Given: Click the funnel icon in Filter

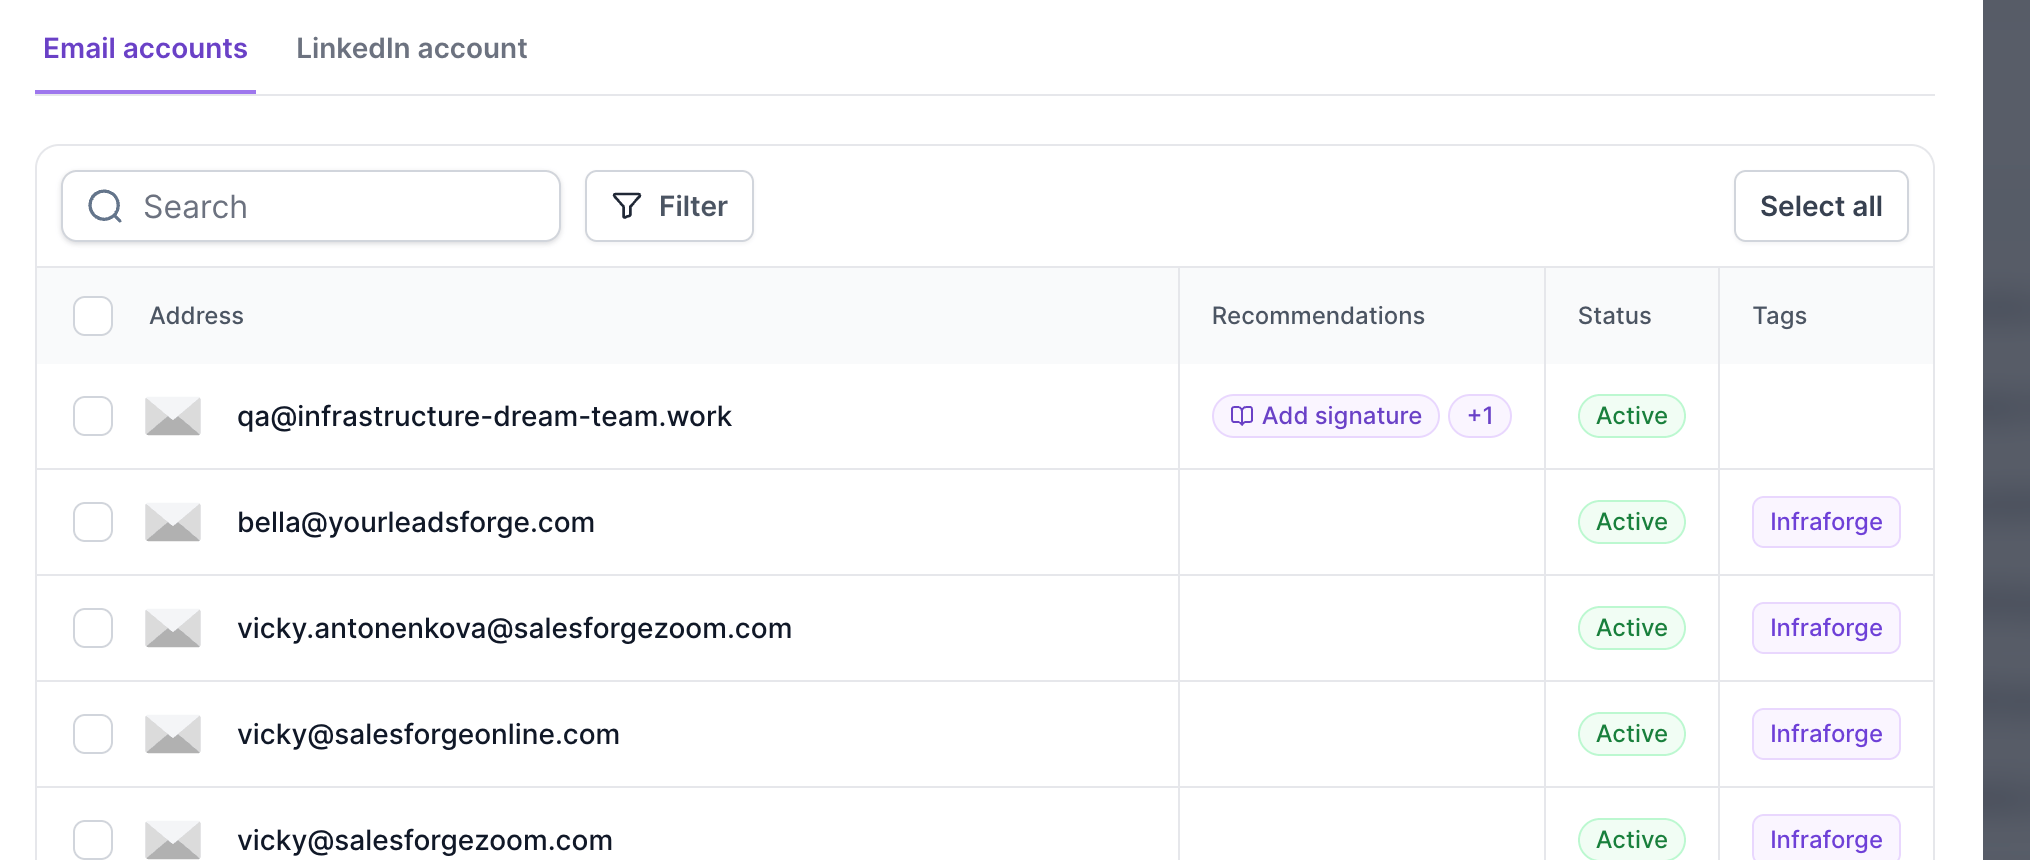Looking at the screenshot, I should [x=627, y=206].
